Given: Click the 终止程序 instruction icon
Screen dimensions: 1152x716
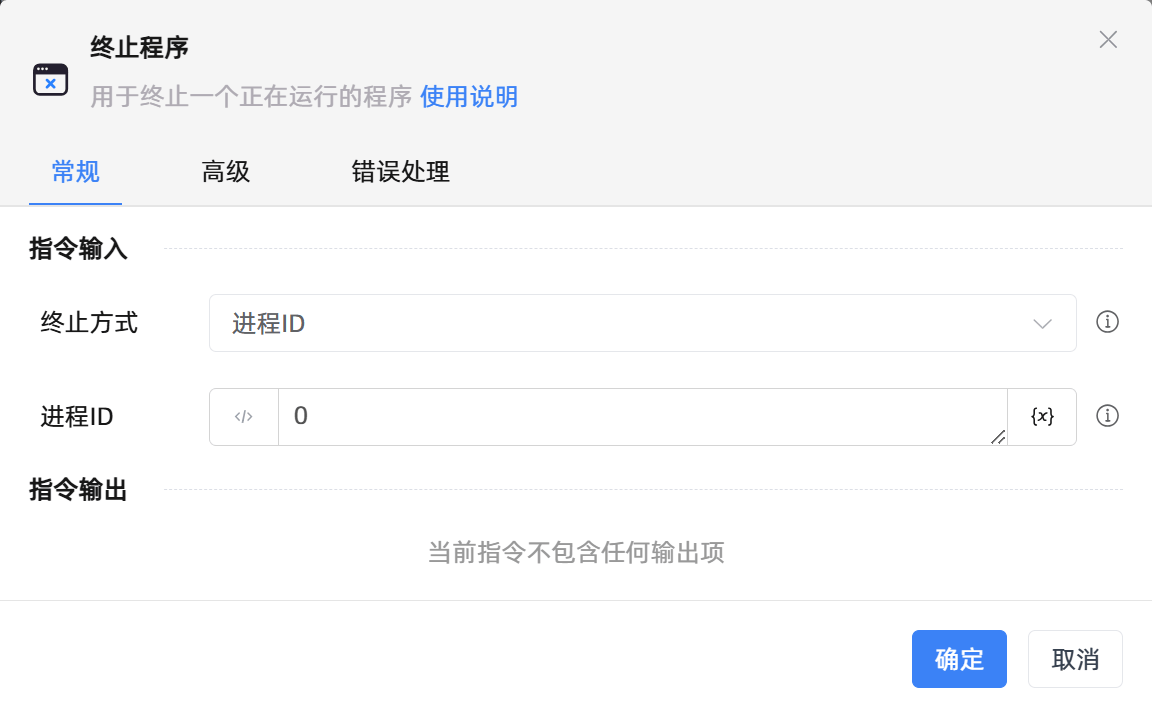Looking at the screenshot, I should [50, 78].
